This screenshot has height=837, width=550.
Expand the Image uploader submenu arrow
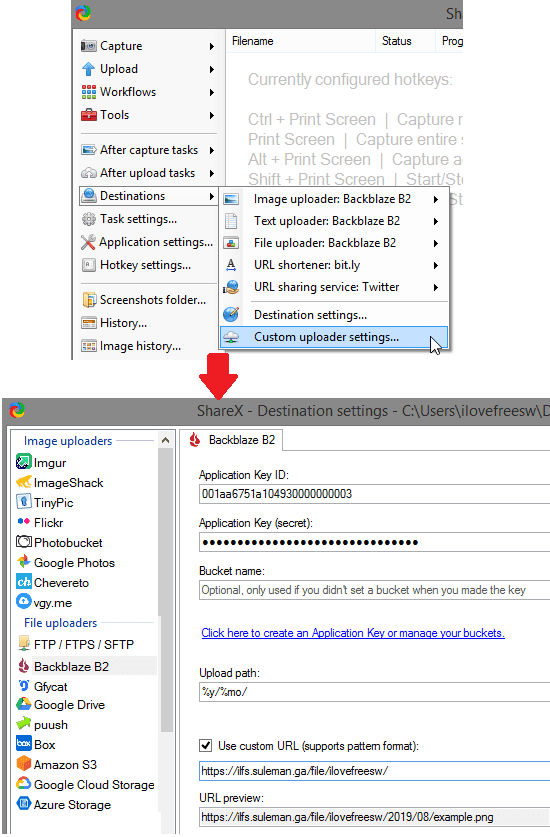tap(436, 200)
